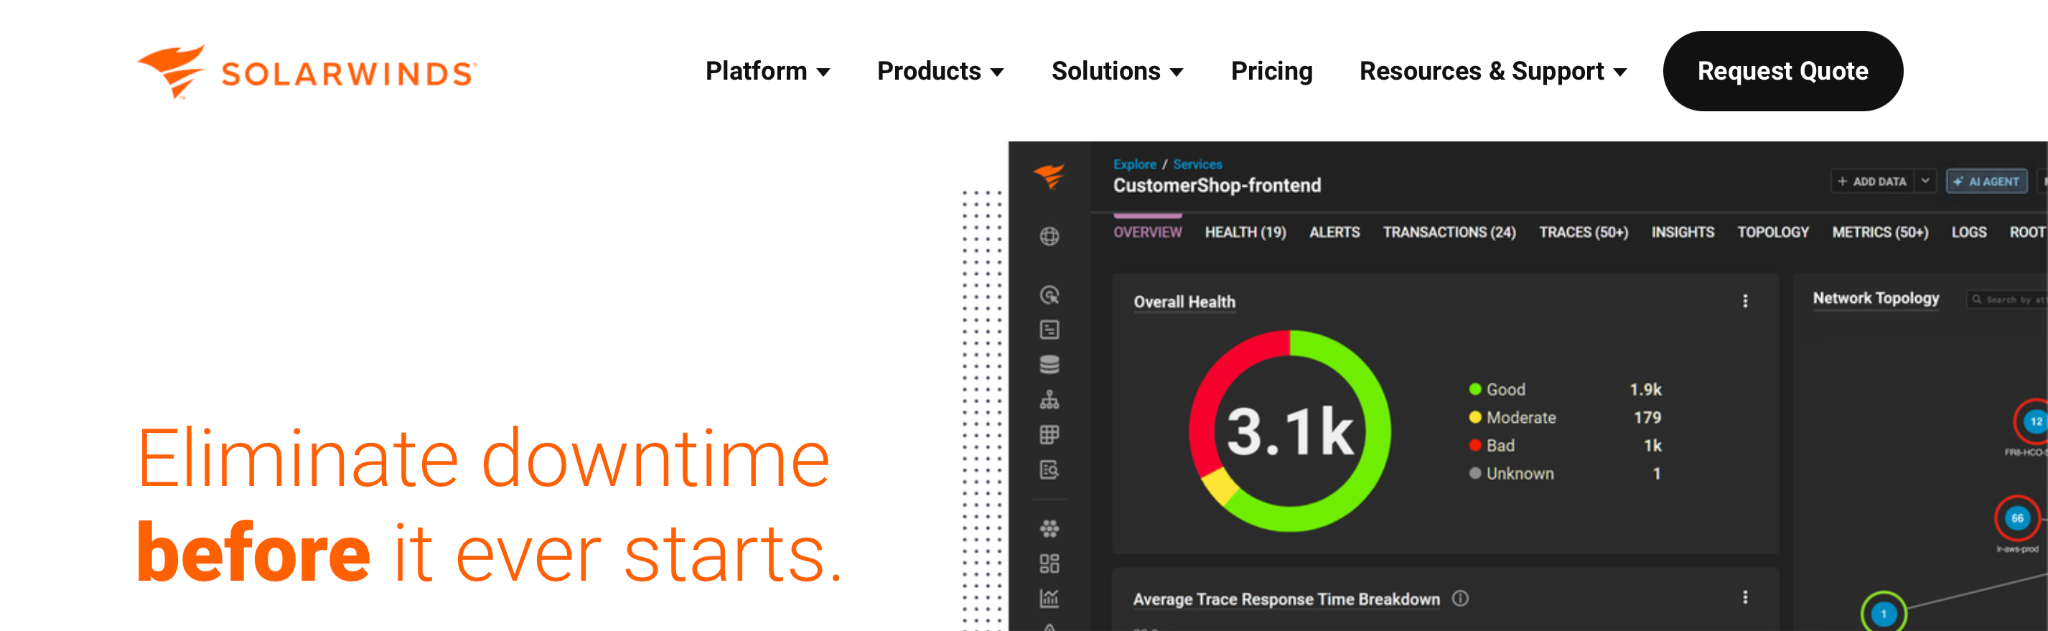Switch to the OVERVIEW tab
2048x631 pixels.
point(1147,232)
